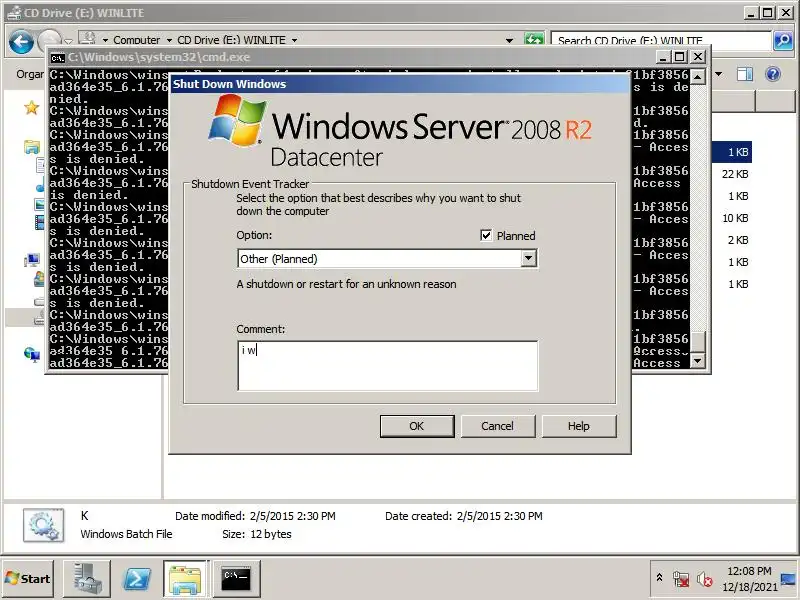Open the Computer icon in navigation pane

point(32,260)
